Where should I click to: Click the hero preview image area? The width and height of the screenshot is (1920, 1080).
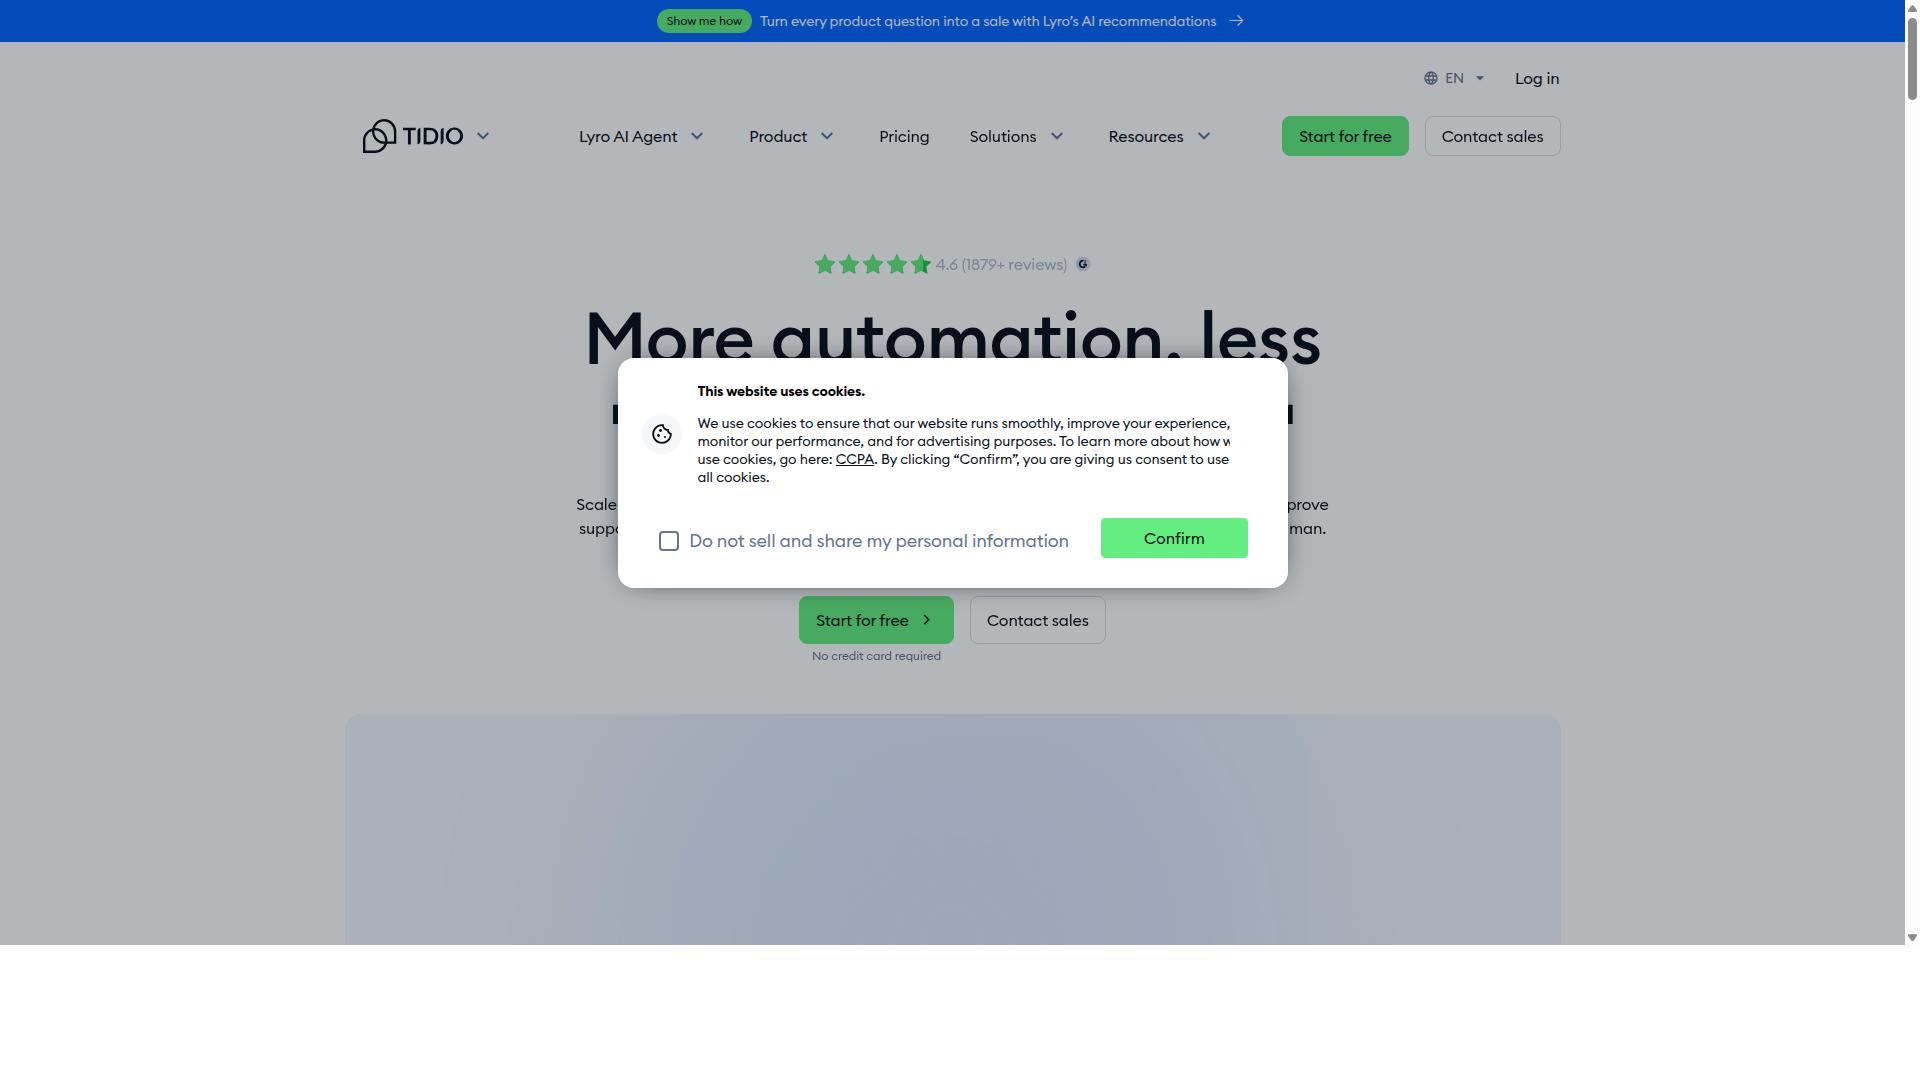(953, 829)
